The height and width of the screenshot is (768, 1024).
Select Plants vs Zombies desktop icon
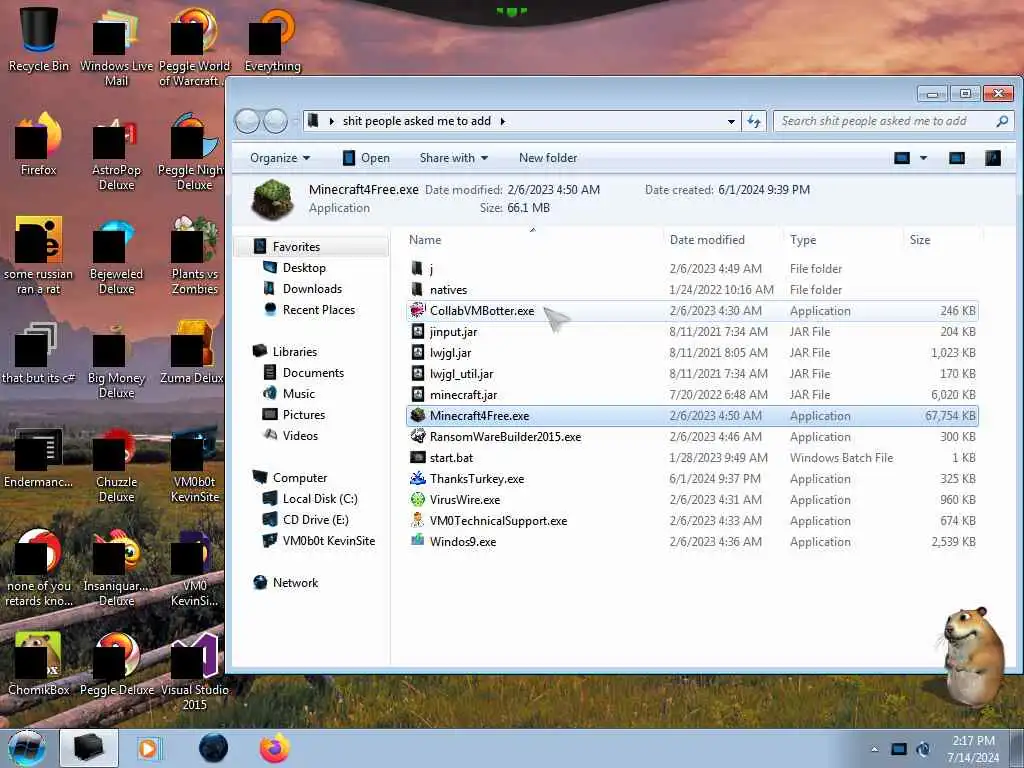point(195,256)
